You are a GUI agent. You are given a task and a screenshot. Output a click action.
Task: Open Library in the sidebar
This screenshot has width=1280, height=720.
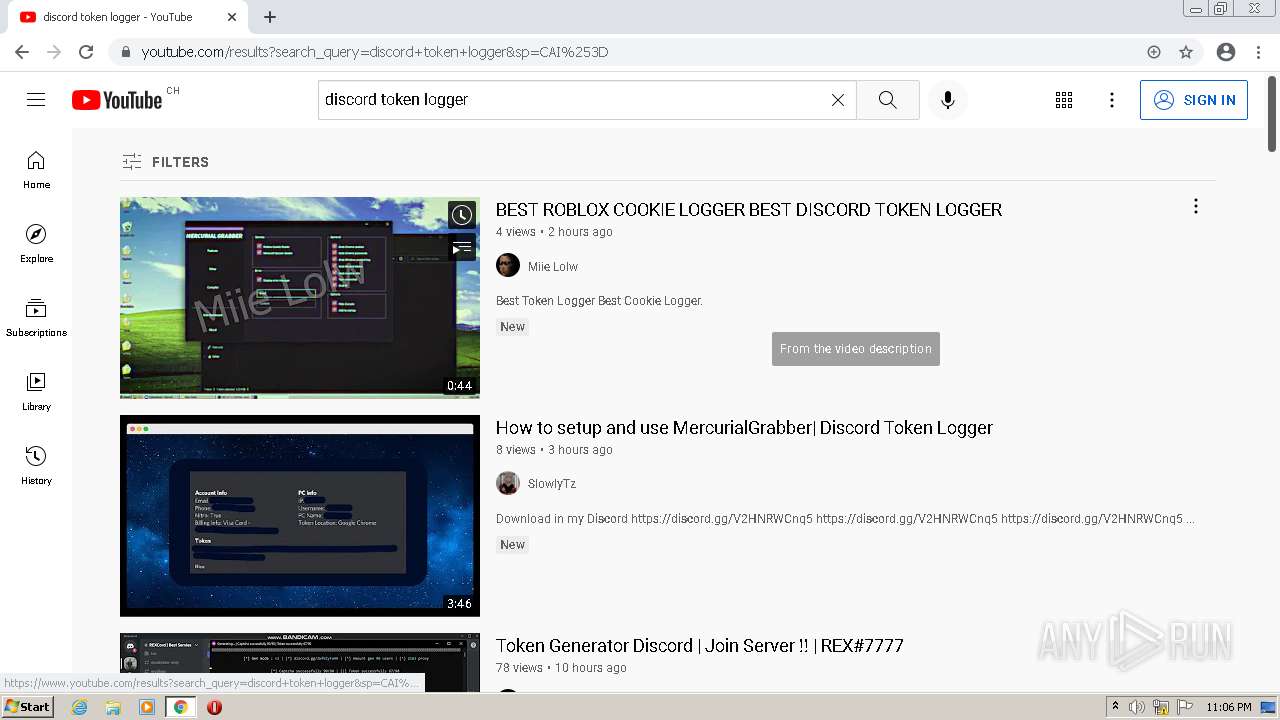[x=36, y=392]
